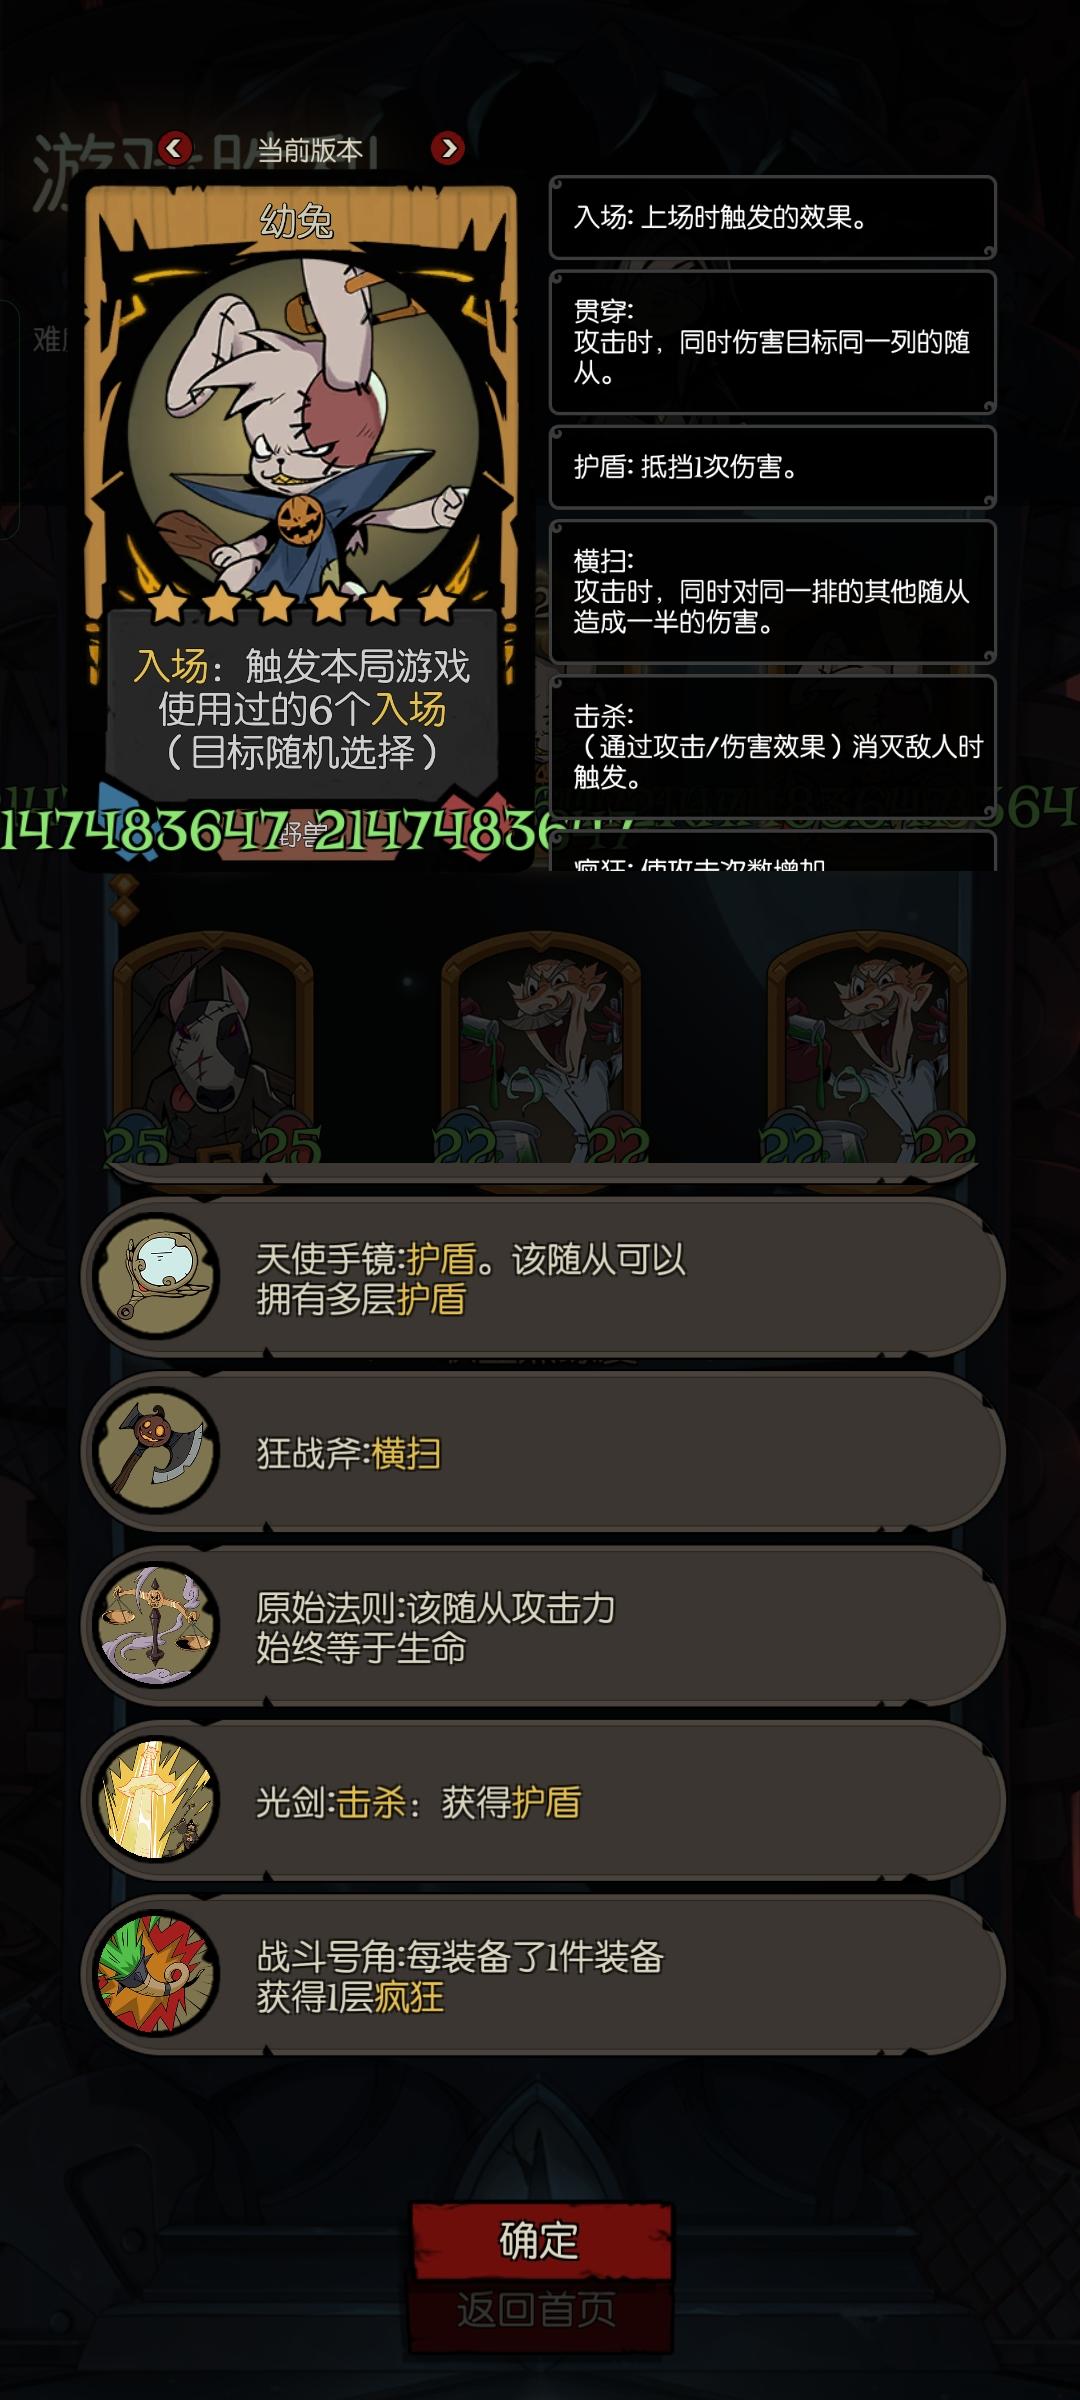Tap the 天使手镜 mirror icon

pyautogui.click(x=156, y=1277)
